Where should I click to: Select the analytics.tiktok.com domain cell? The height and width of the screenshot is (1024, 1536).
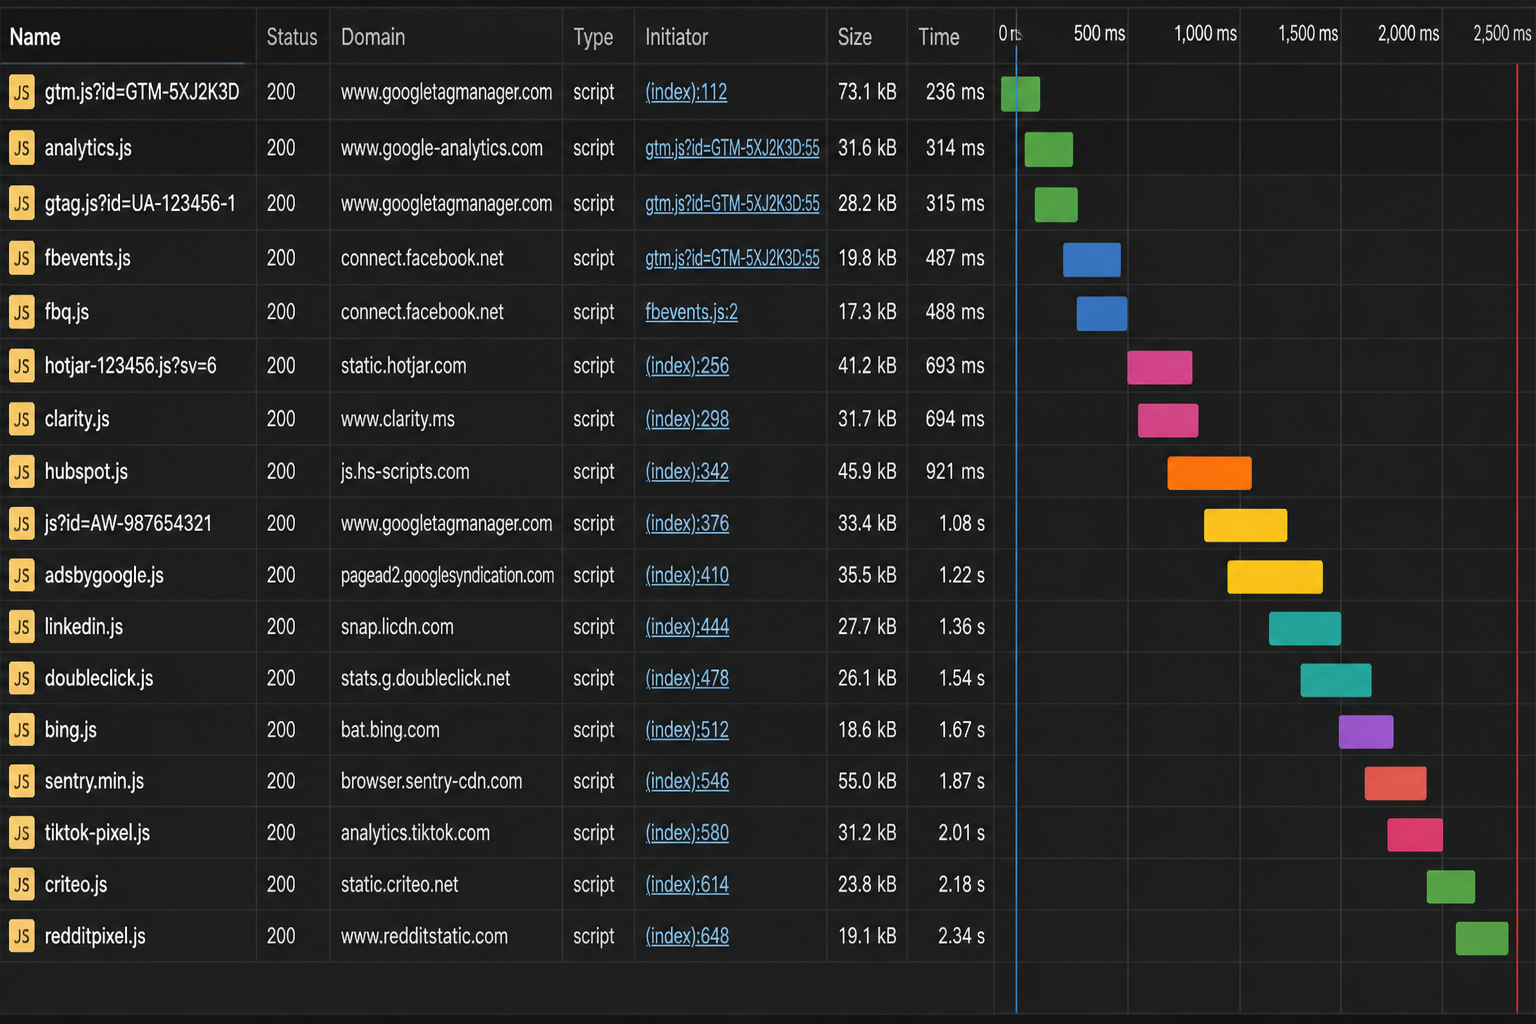click(x=415, y=833)
